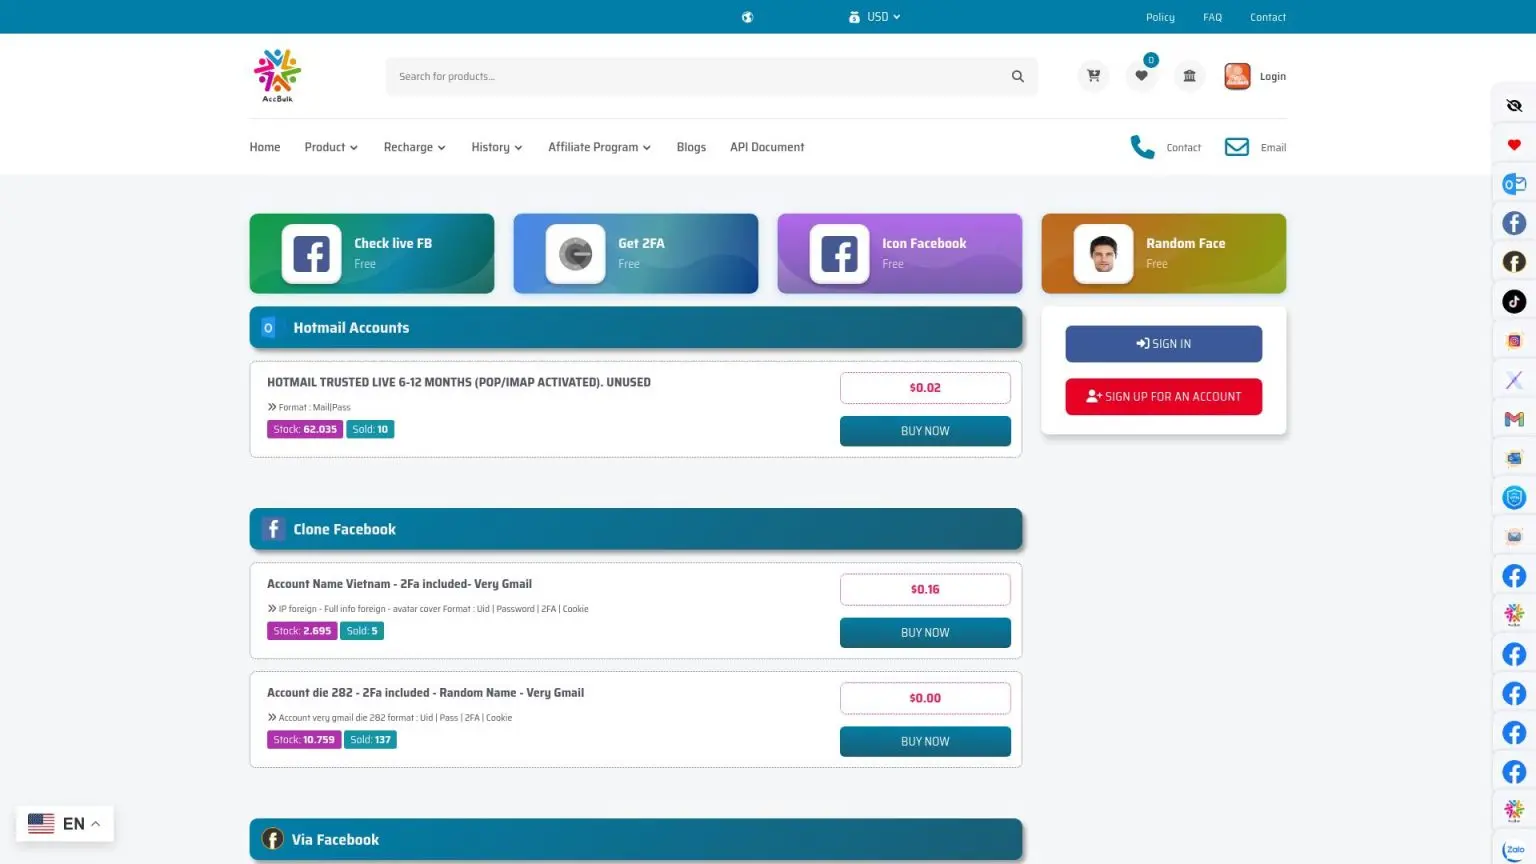
Task: Expand the Affiliate Program menu
Action: [x=599, y=147]
